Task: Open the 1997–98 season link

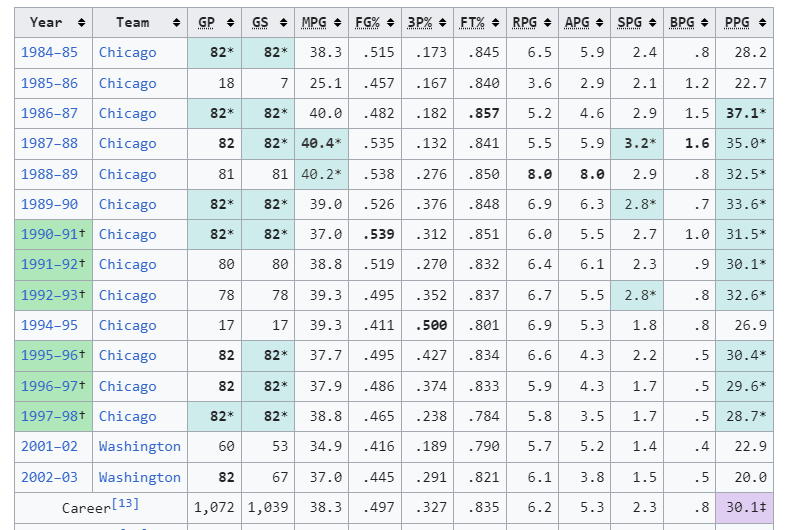Action: click(x=49, y=416)
